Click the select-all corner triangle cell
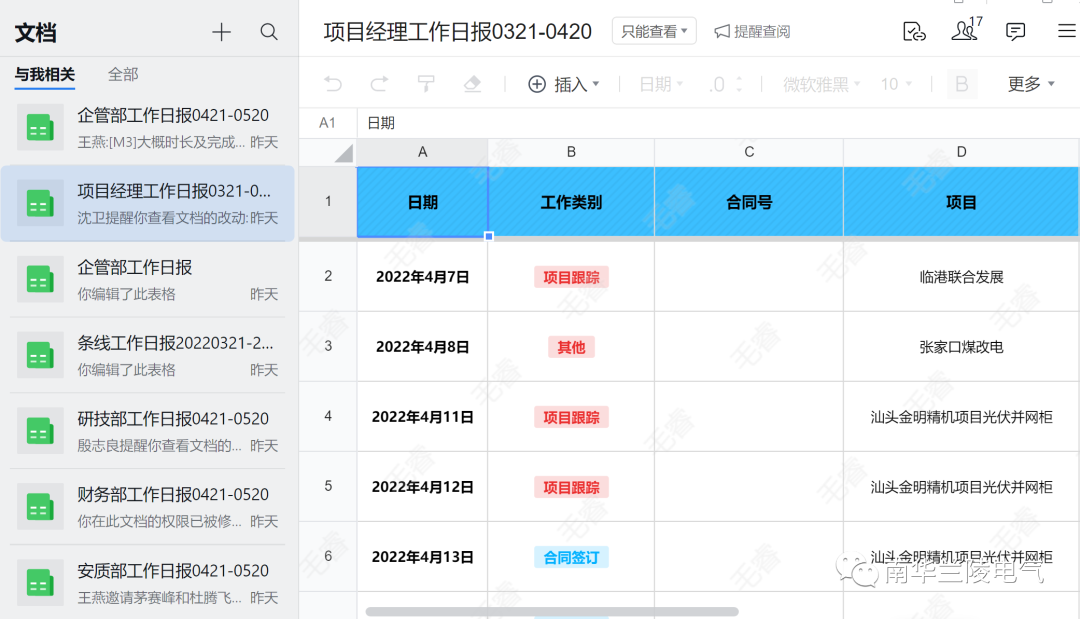 [343, 153]
